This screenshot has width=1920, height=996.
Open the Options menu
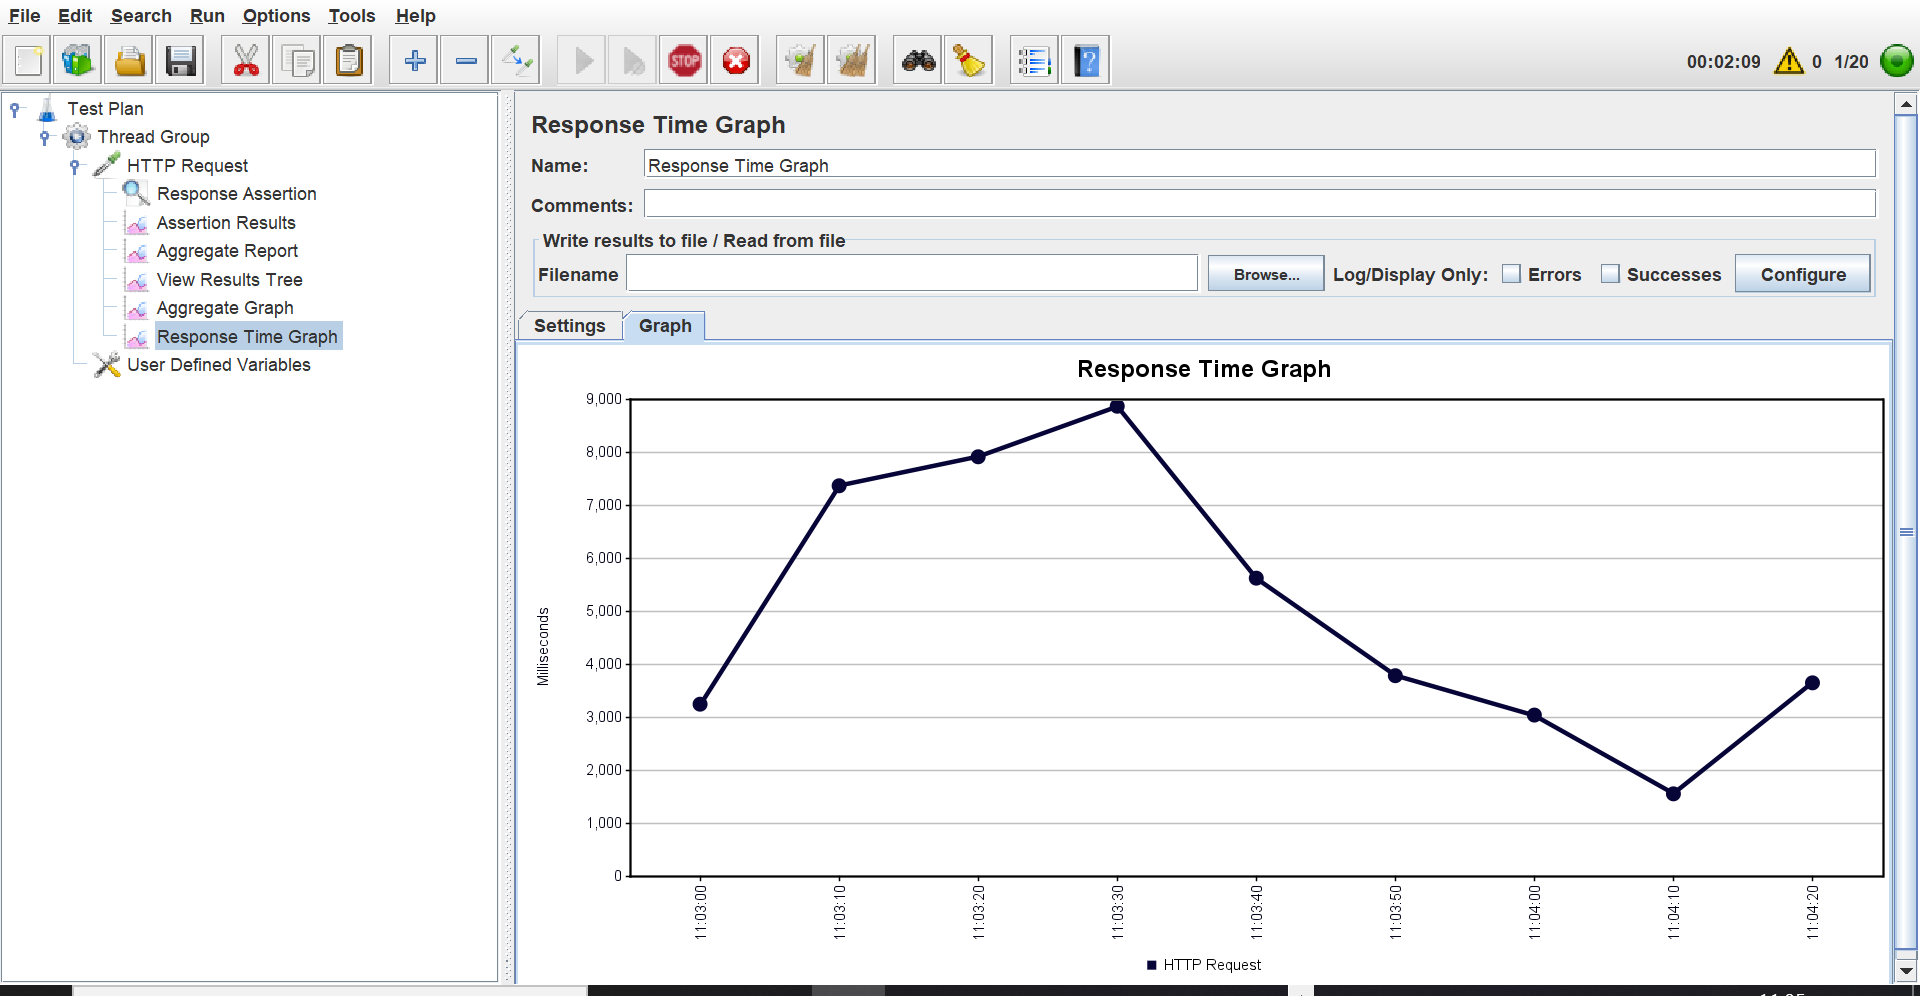click(276, 16)
